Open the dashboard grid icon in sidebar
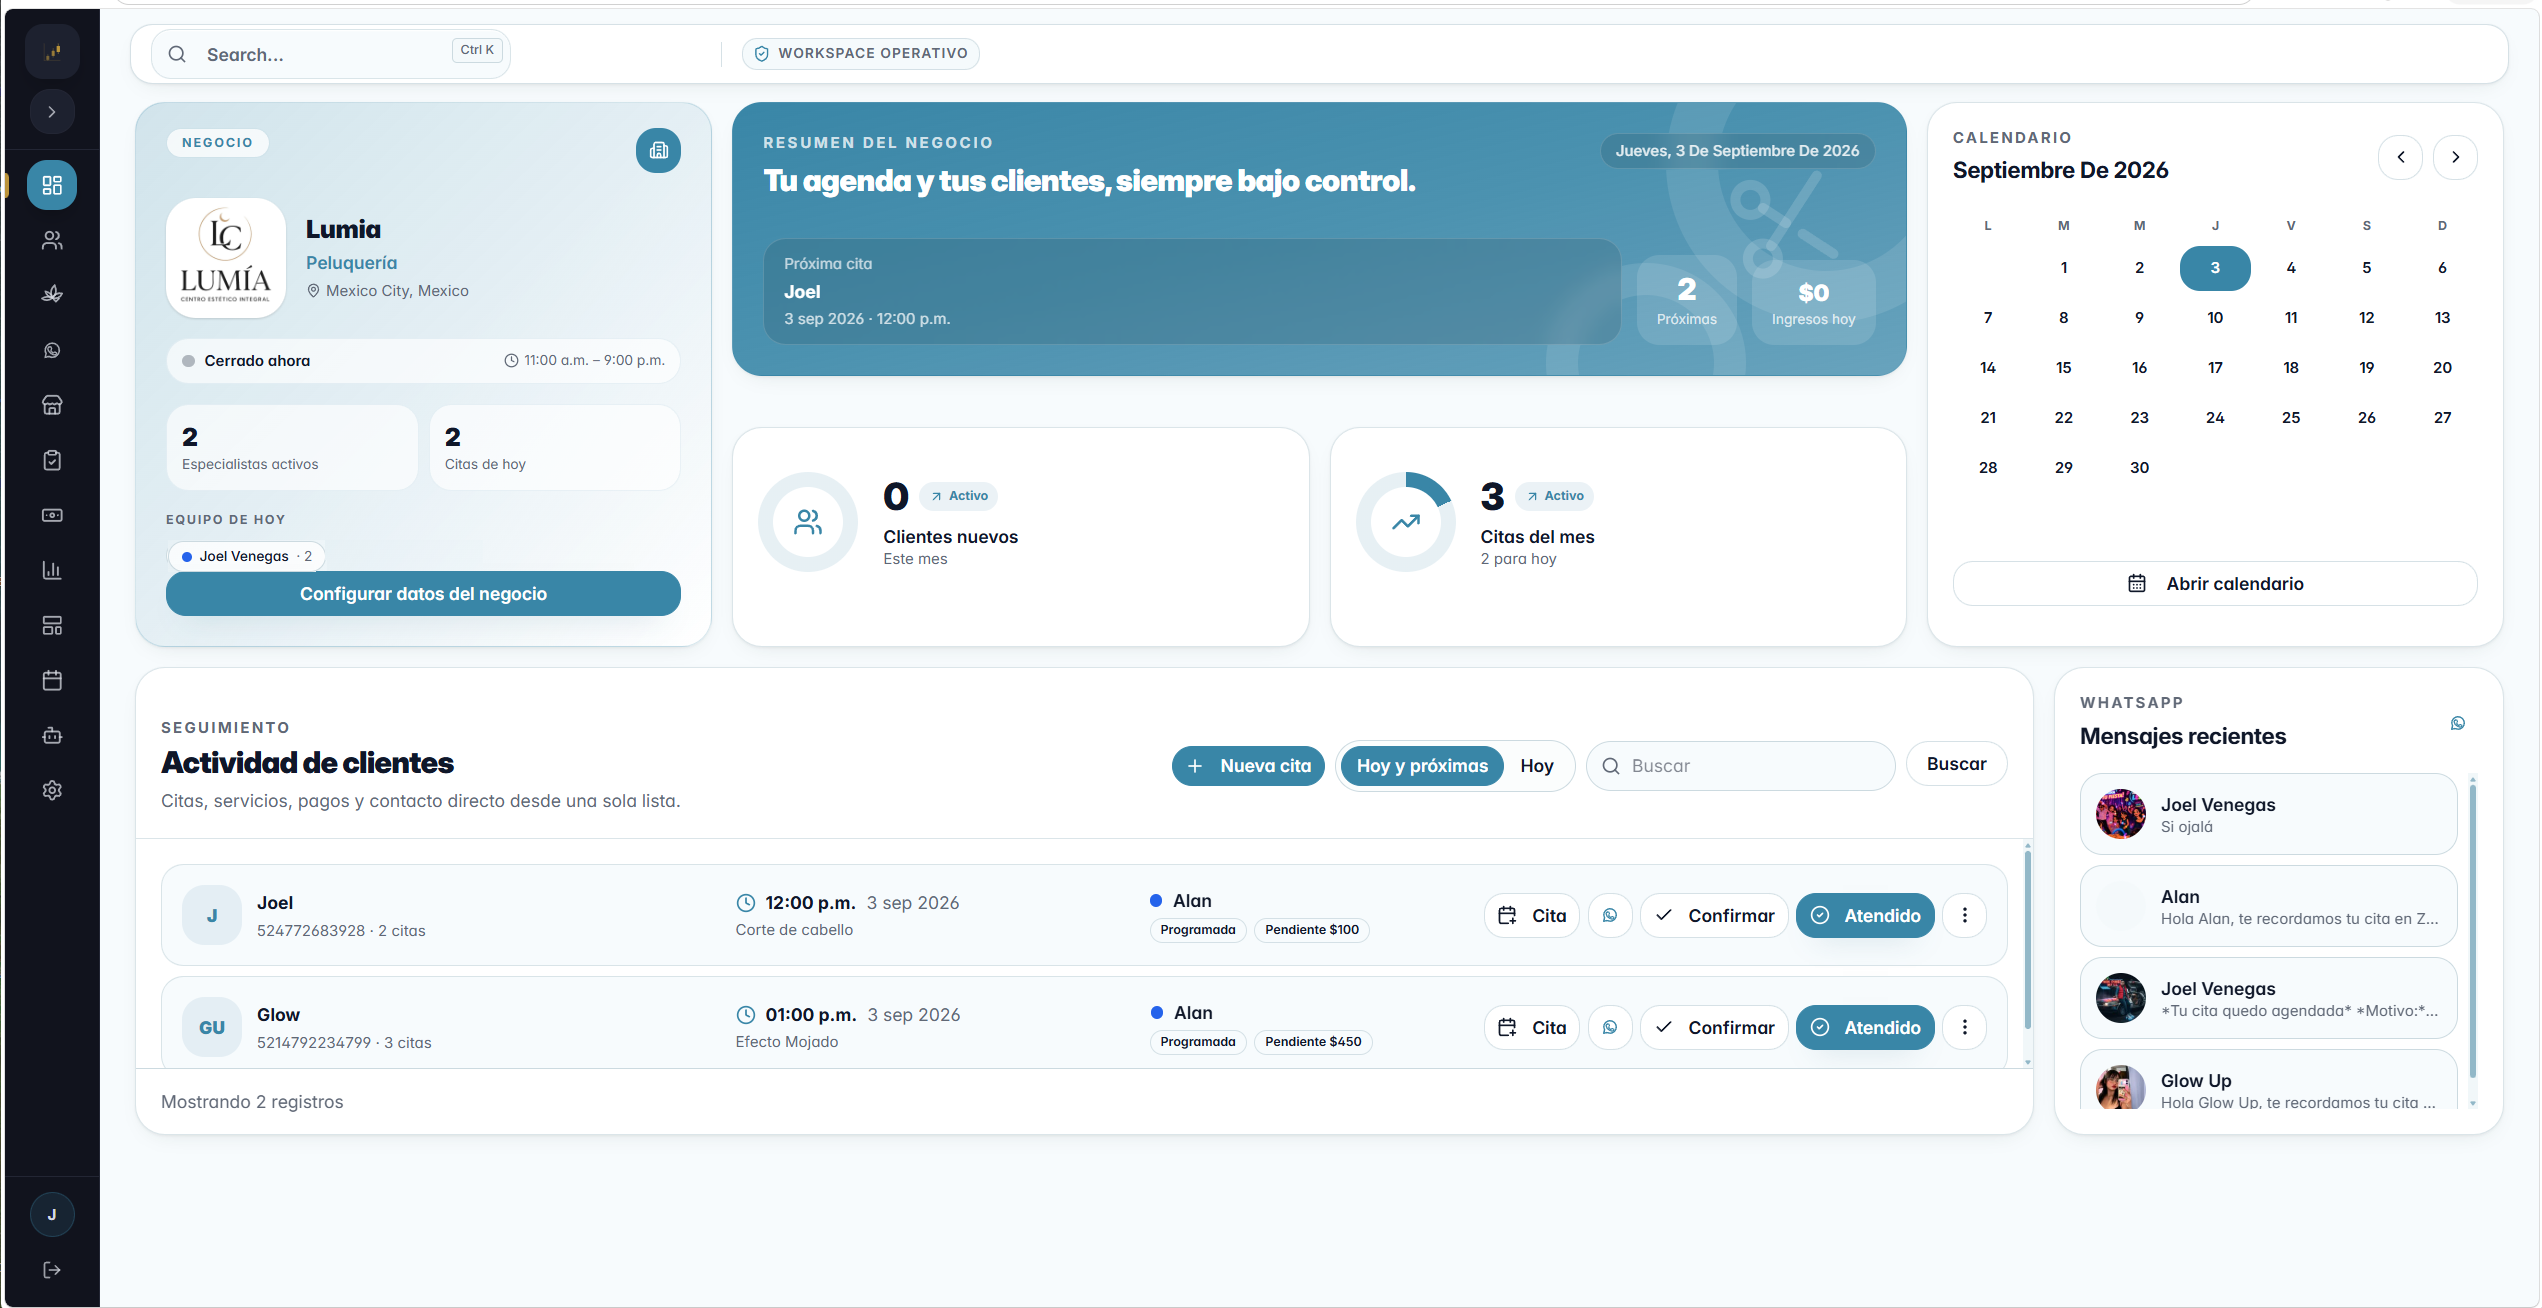This screenshot has width=2542, height=1308. click(52, 185)
